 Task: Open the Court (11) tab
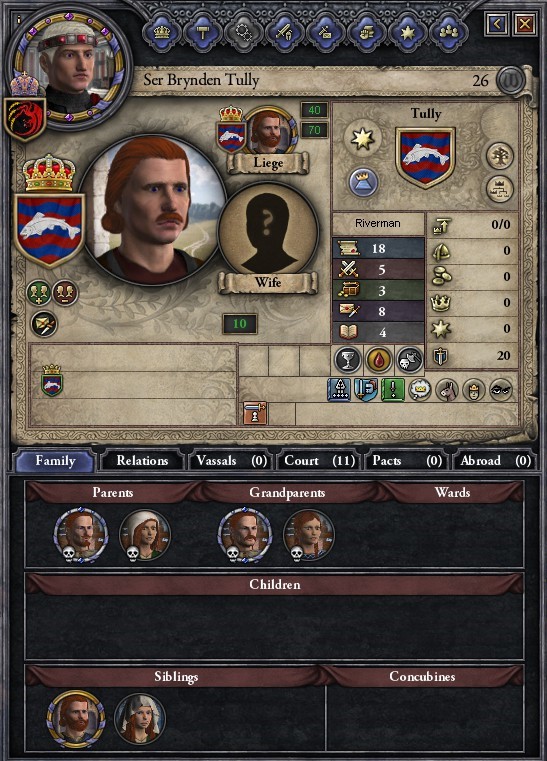pyautogui.click(x=319, y=461)
